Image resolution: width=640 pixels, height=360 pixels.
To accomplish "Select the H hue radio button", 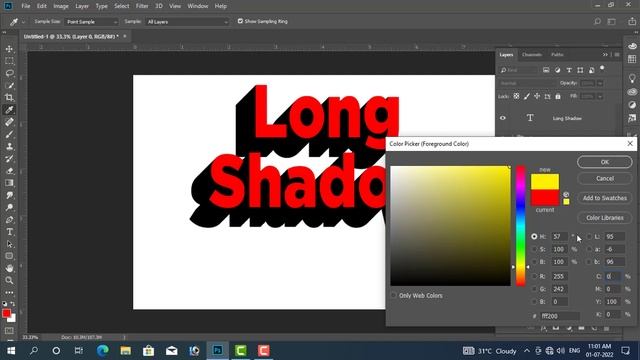I will point(534,236).
